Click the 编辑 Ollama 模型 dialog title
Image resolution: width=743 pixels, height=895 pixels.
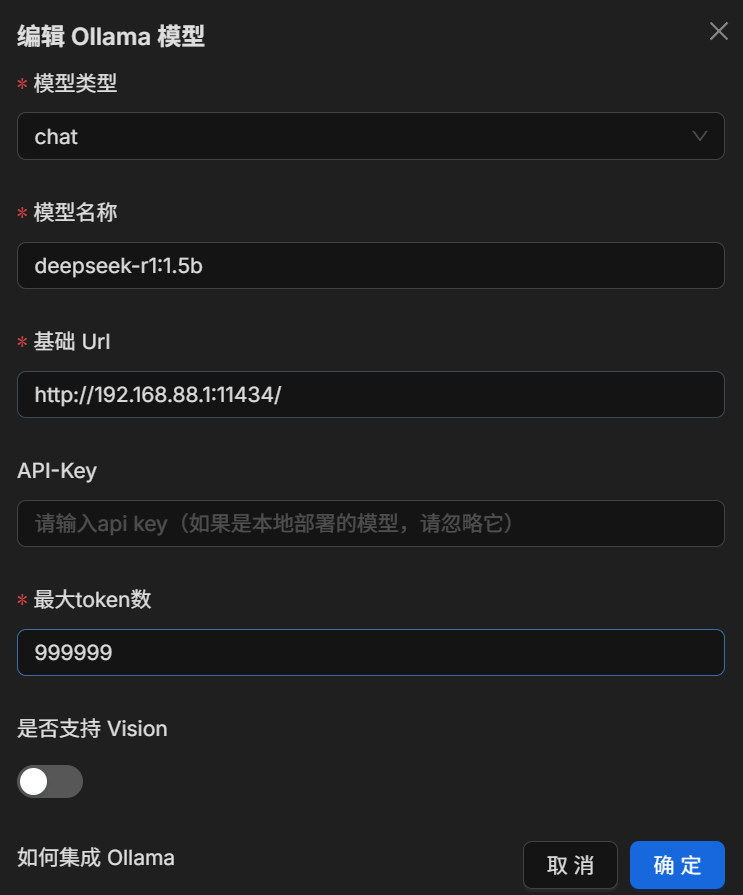111,37
